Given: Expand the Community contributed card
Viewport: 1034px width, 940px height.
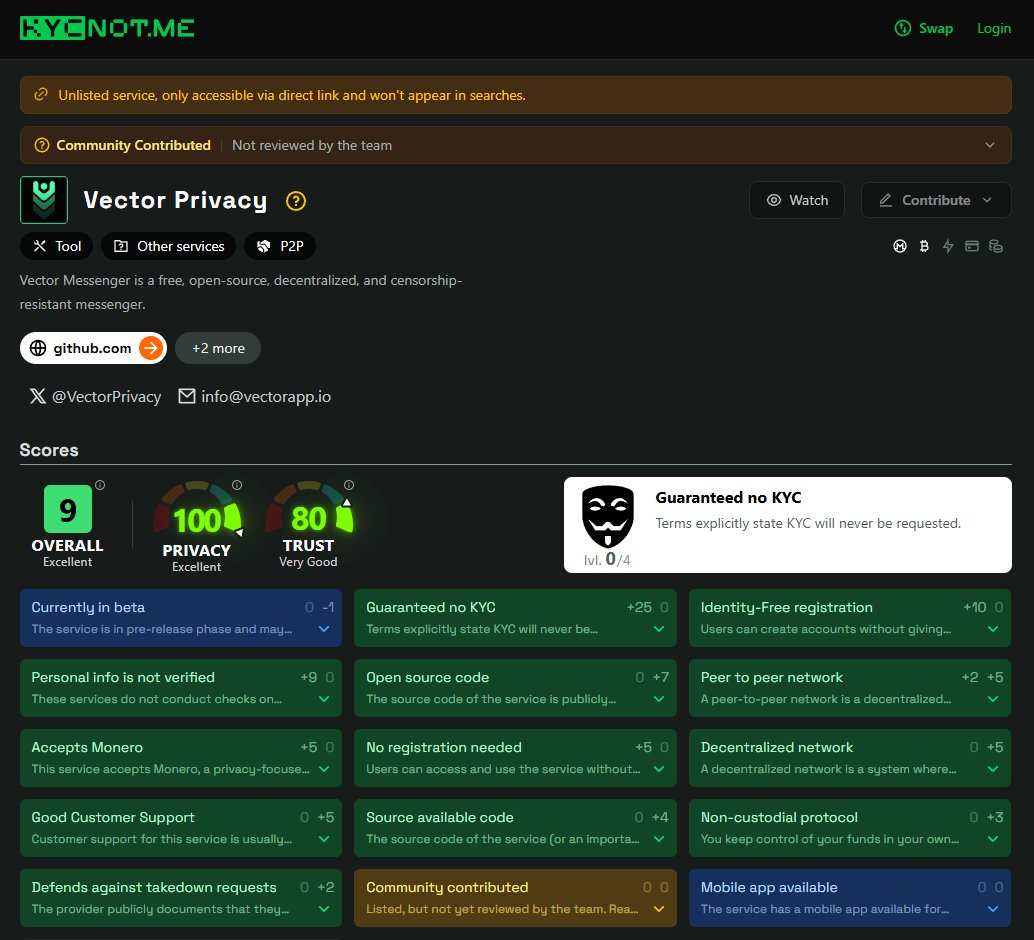Looking at the screenshot, I should [x=515, y=897].
